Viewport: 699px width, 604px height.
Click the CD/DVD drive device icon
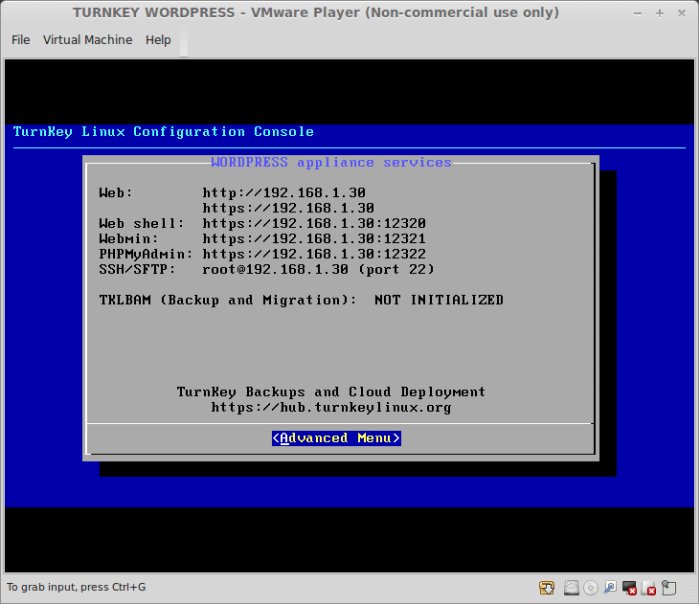click(x=590, y=588)
